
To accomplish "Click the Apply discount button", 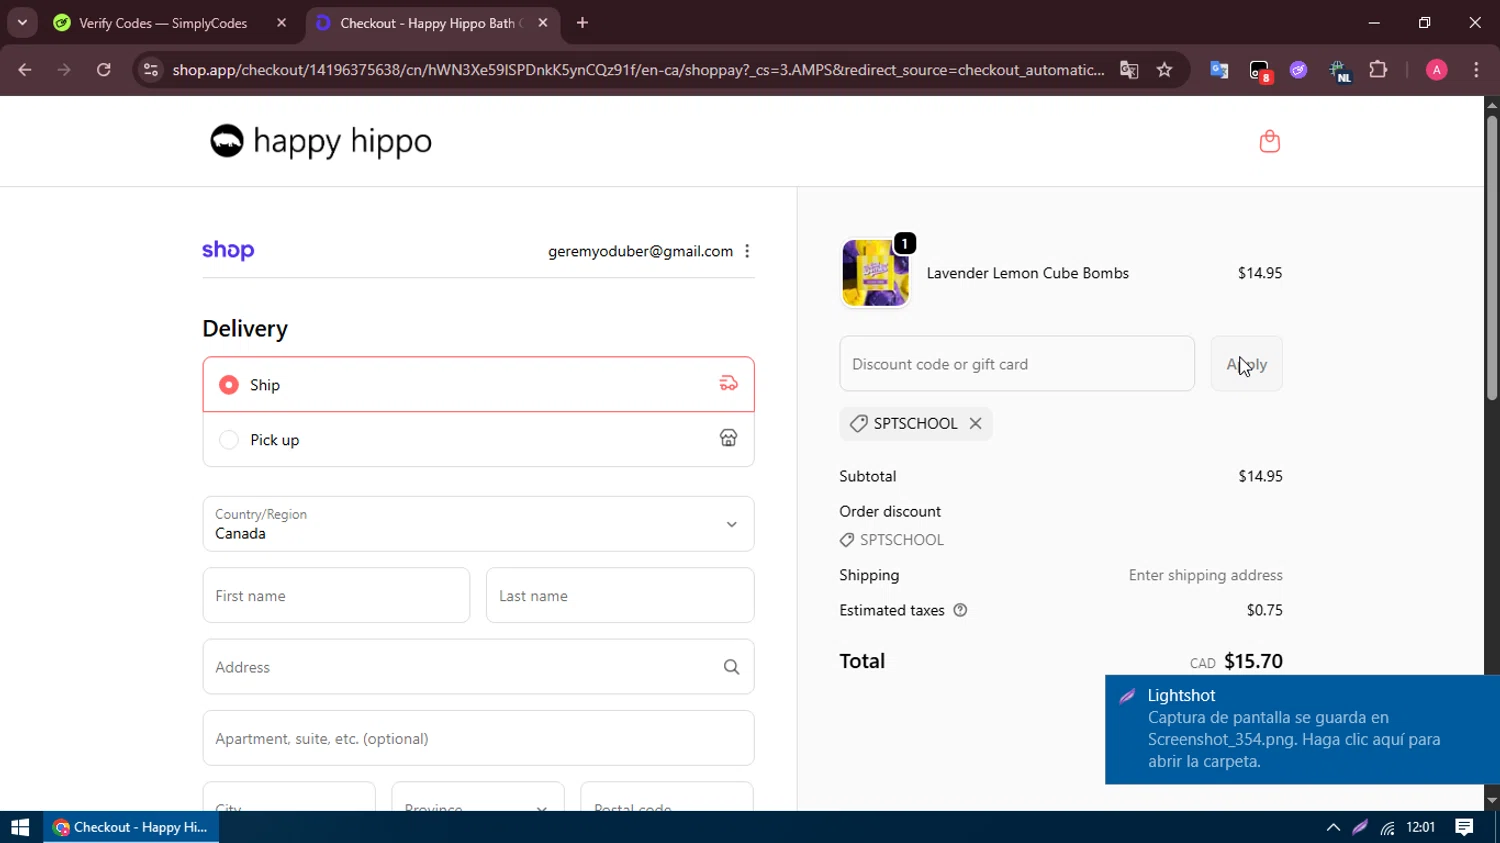I will (1246, 364).
